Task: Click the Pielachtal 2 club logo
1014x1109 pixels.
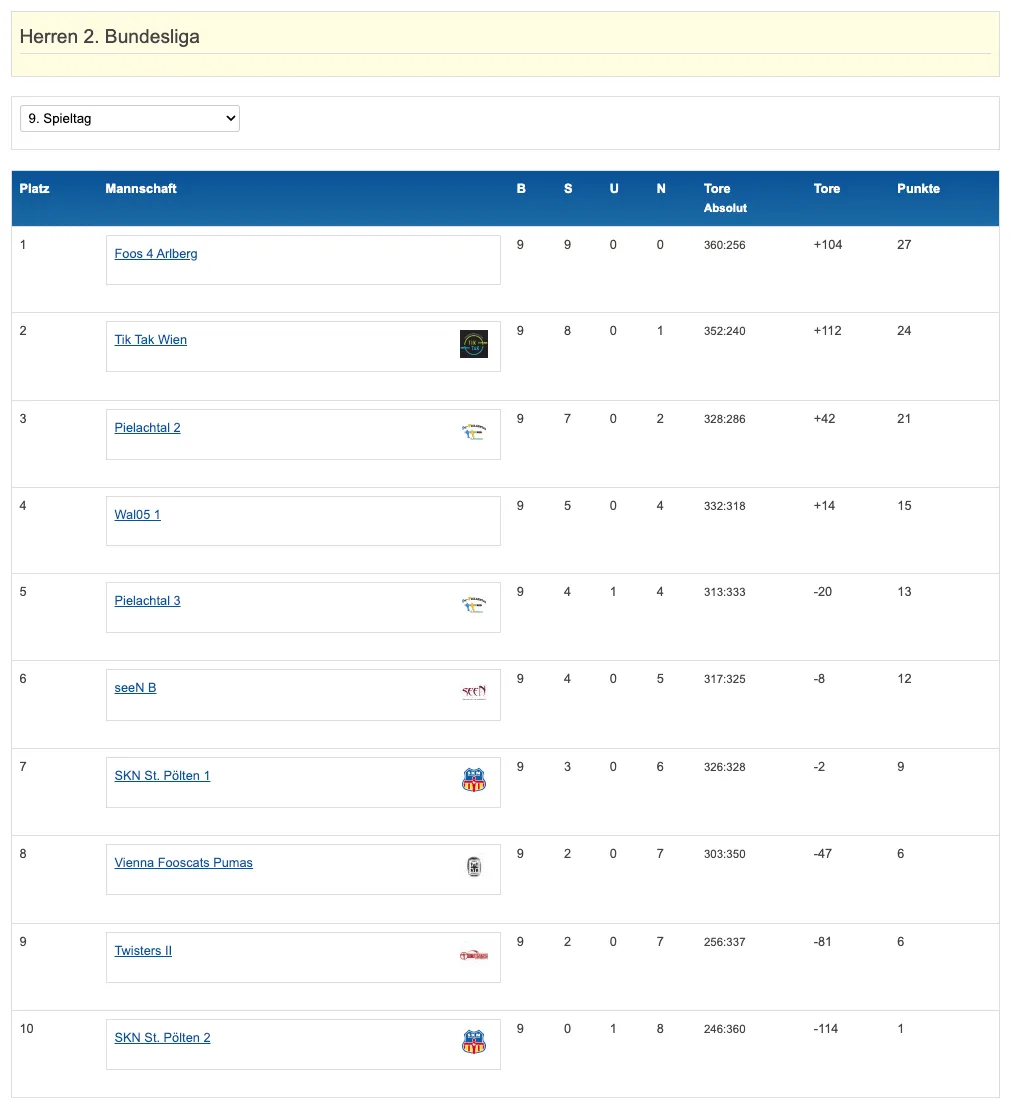Action: (474, 432)
